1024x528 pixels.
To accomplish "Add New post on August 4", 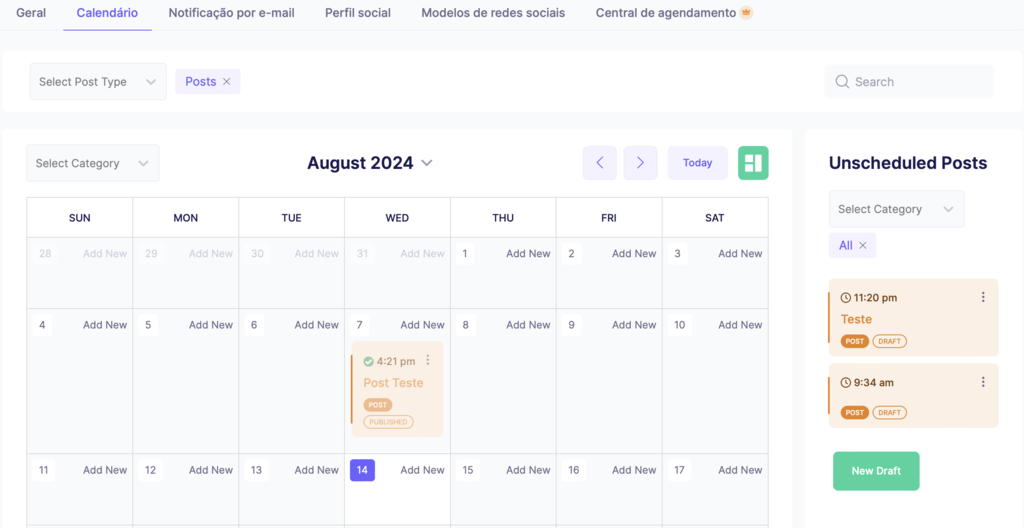I will pyautogui.click(x=105, y=325).
